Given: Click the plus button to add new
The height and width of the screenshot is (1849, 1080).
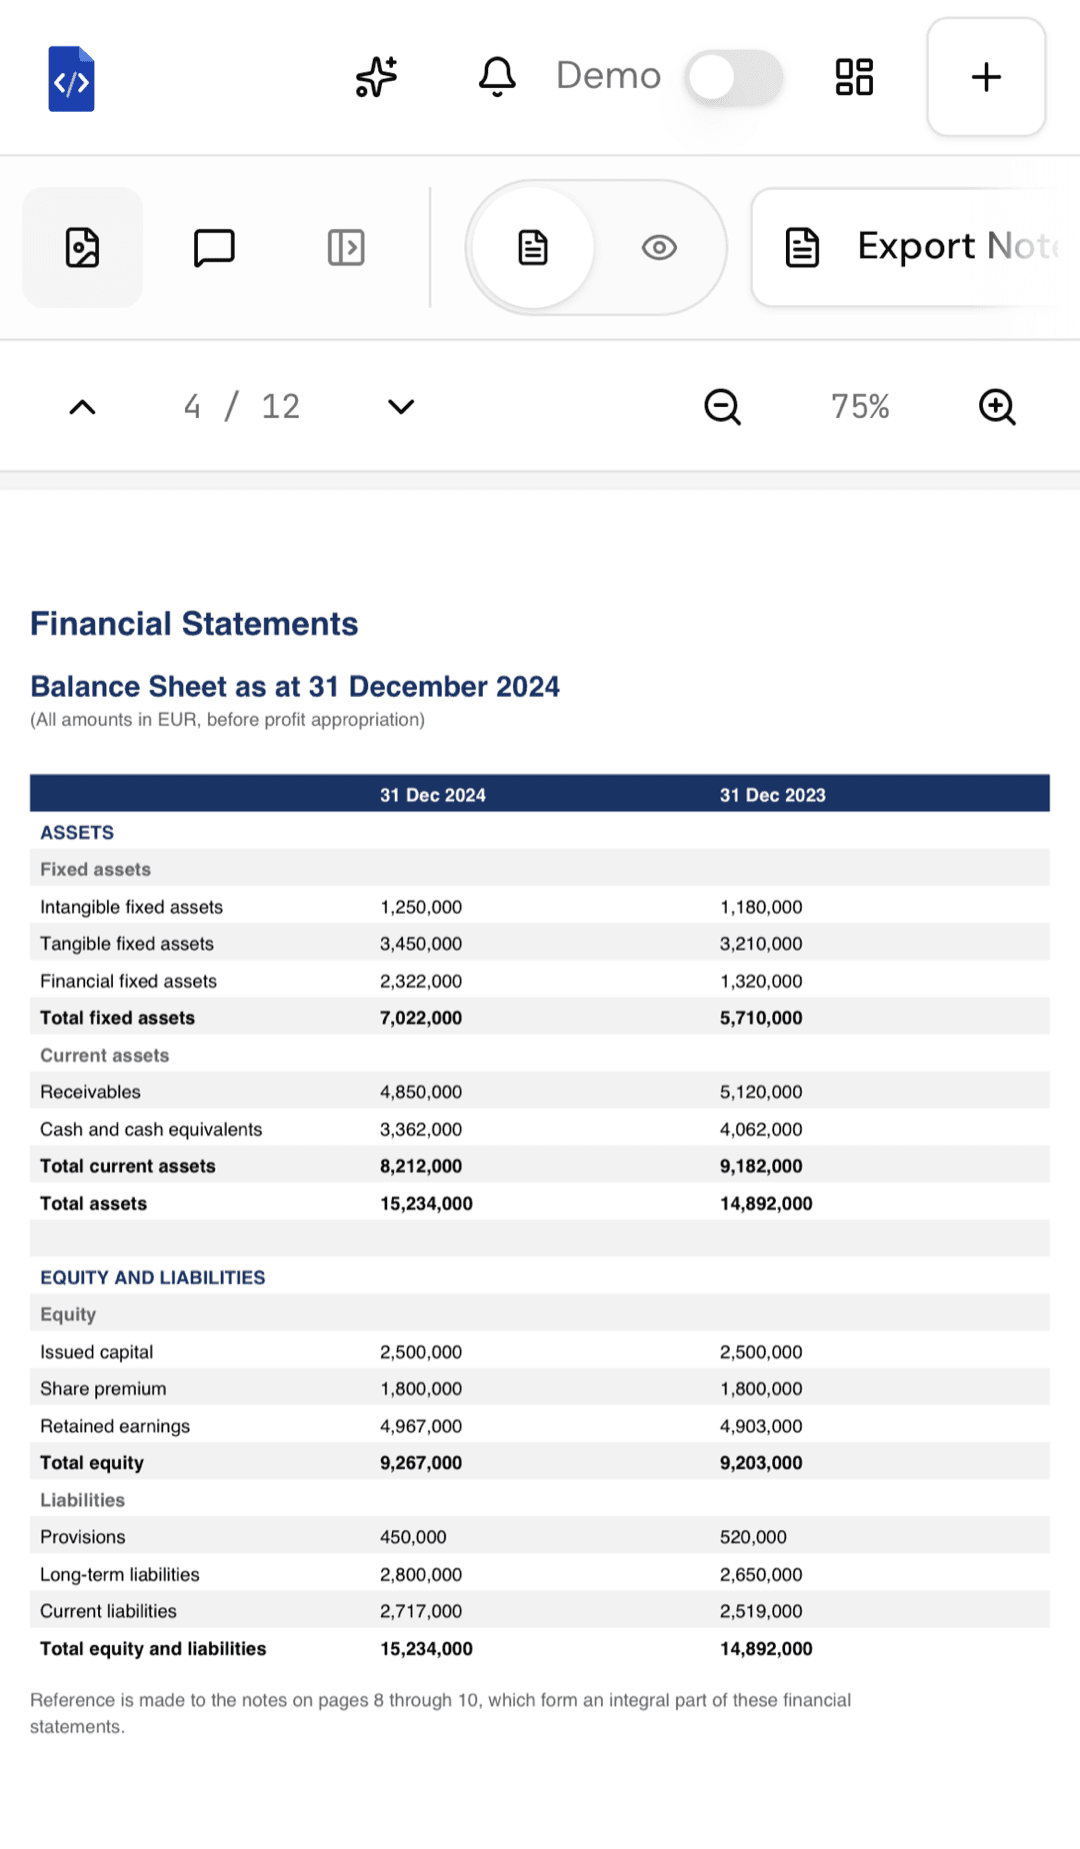Looking at the screenshot, I should click(x=986, y=77).
